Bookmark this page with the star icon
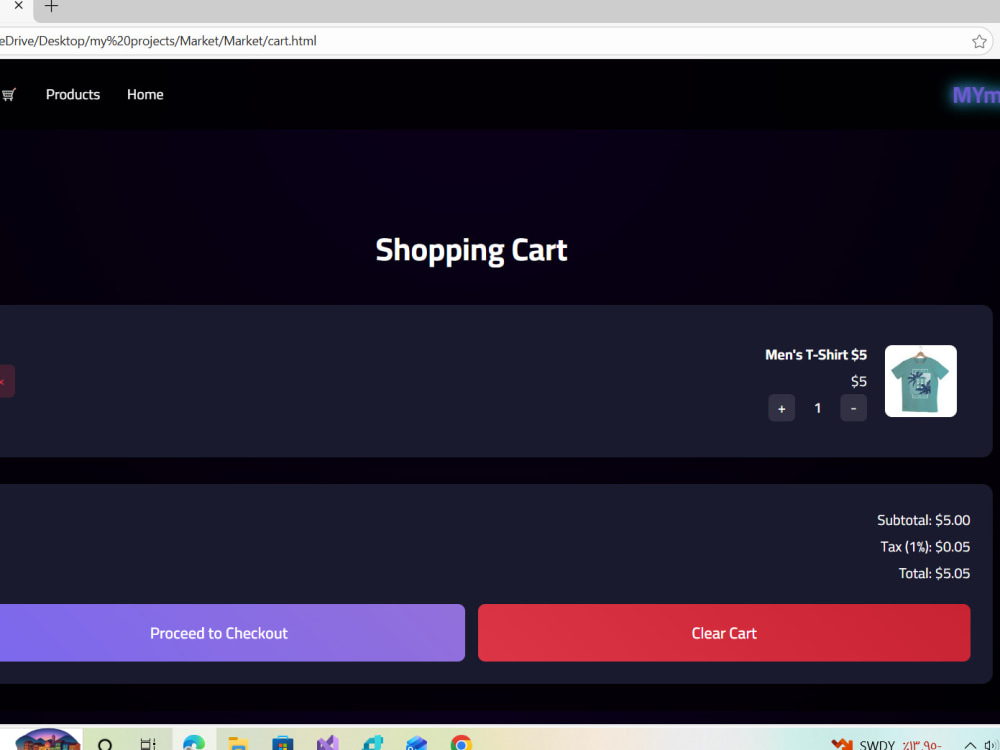1000x750 pixels. [979, 41]
